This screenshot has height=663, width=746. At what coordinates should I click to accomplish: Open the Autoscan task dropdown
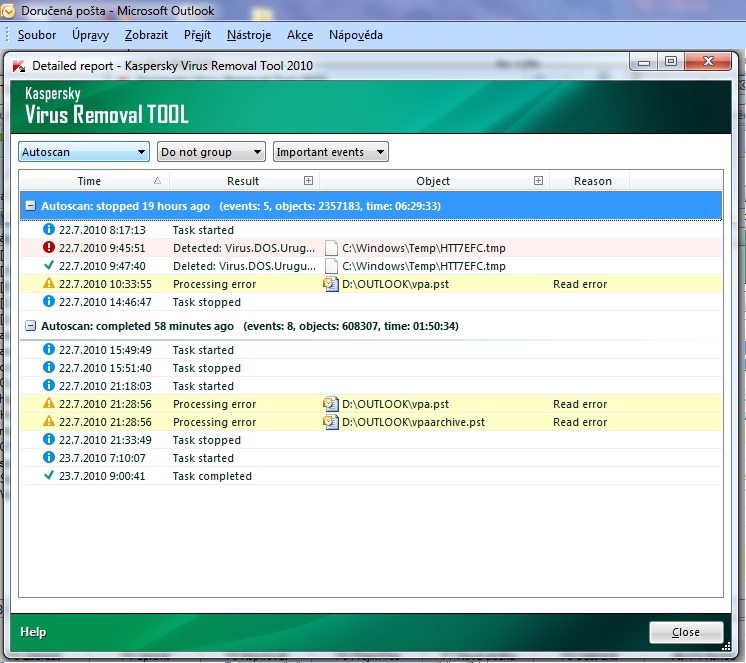pyautogui.click(x=84, y=152)
